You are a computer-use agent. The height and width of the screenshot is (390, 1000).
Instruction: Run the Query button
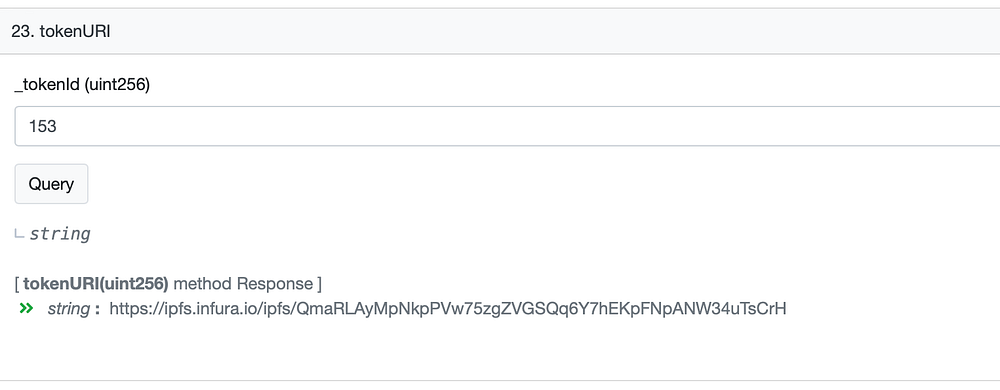point(51,184)
